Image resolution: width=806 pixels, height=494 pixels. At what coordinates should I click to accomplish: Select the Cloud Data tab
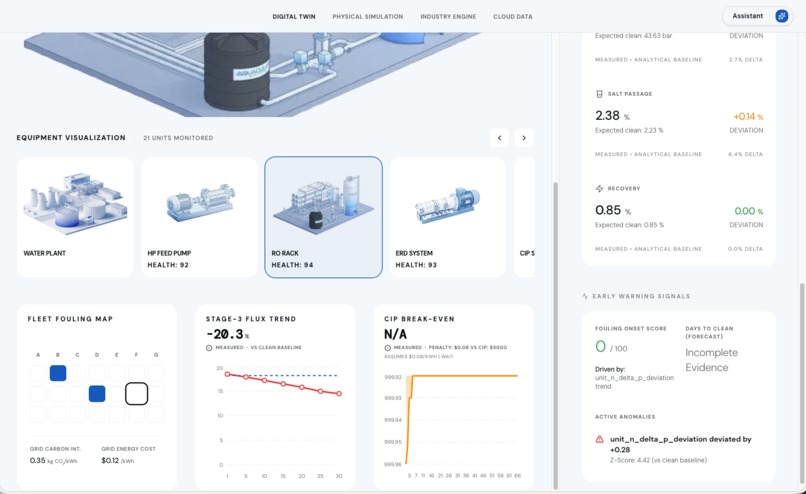[x=512, y=16]
